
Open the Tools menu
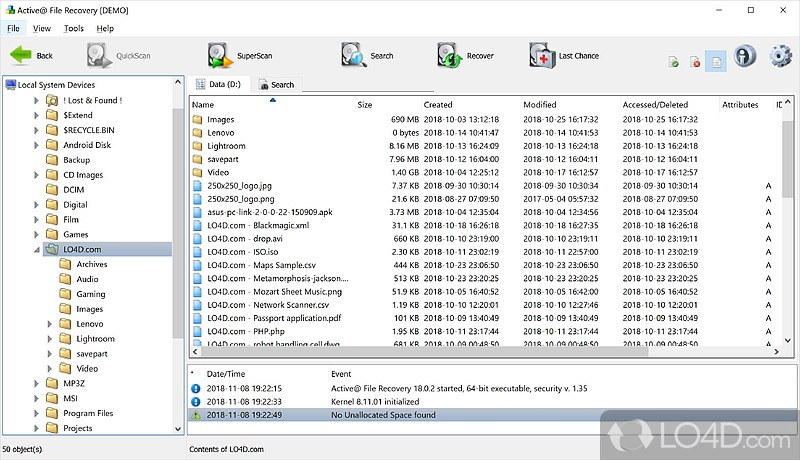[x=73, y=28]
